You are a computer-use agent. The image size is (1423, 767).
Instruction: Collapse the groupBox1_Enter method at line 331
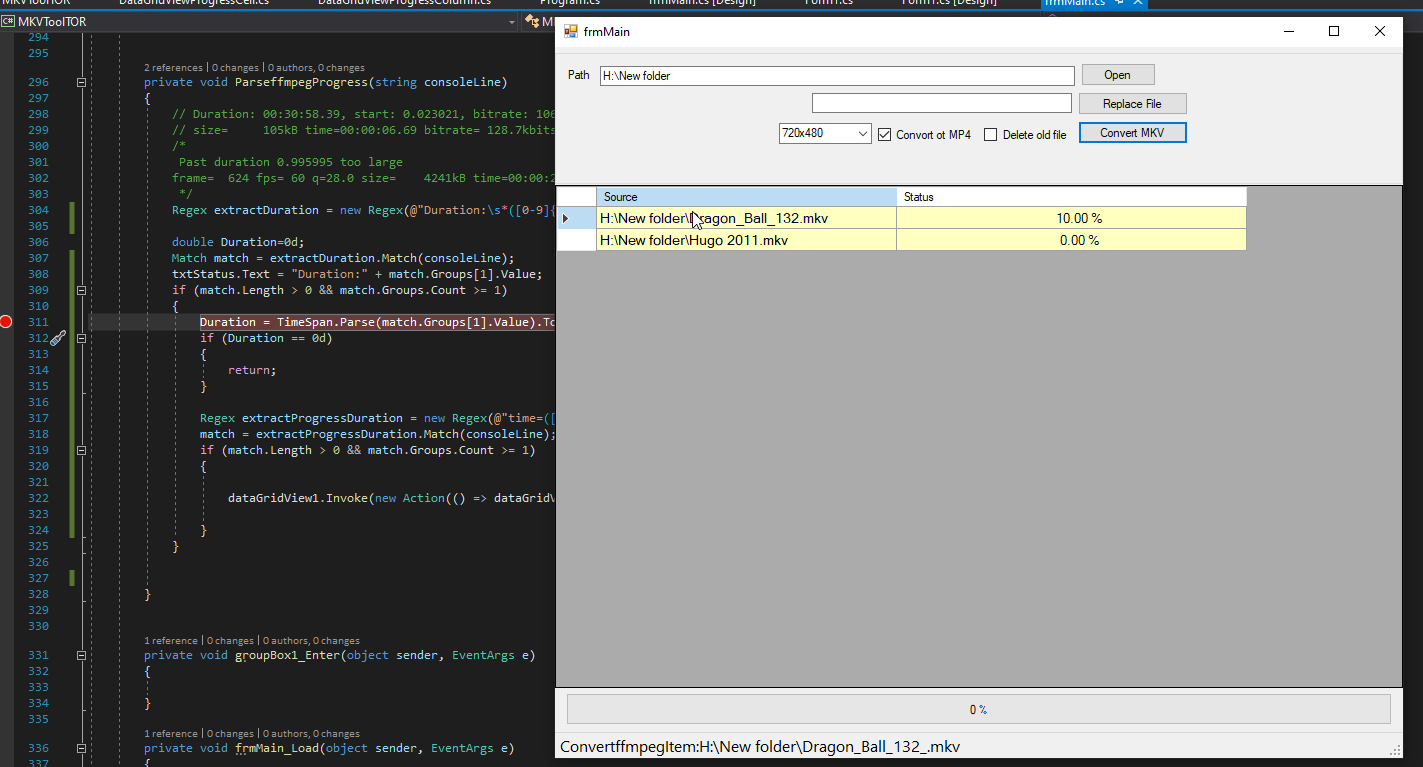click(82, 656)
